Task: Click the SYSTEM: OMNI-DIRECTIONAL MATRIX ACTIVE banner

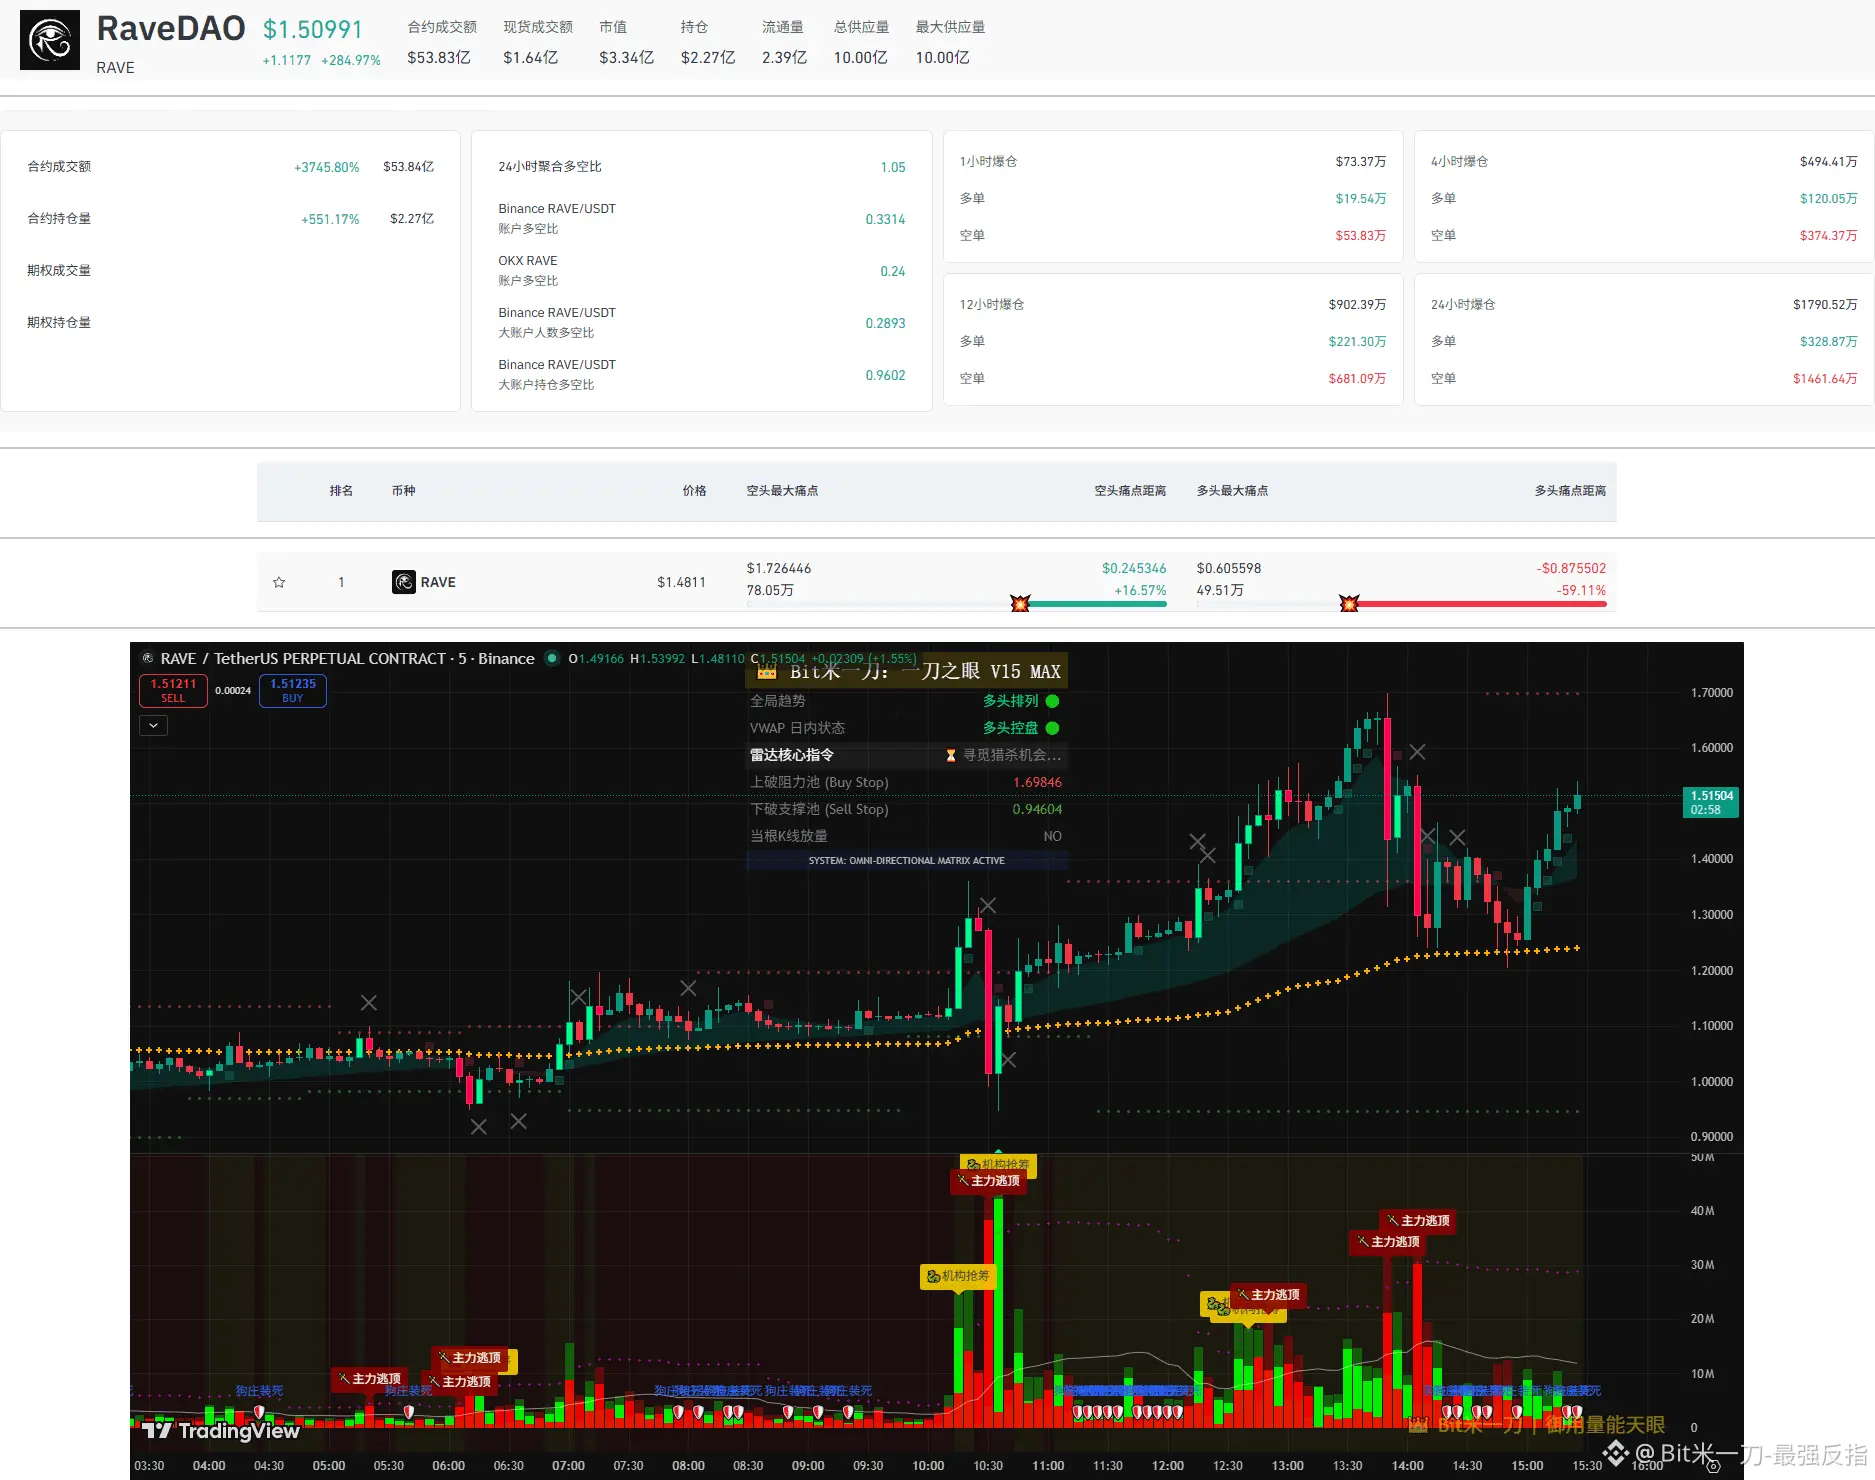Action: [x=906, y=860]
